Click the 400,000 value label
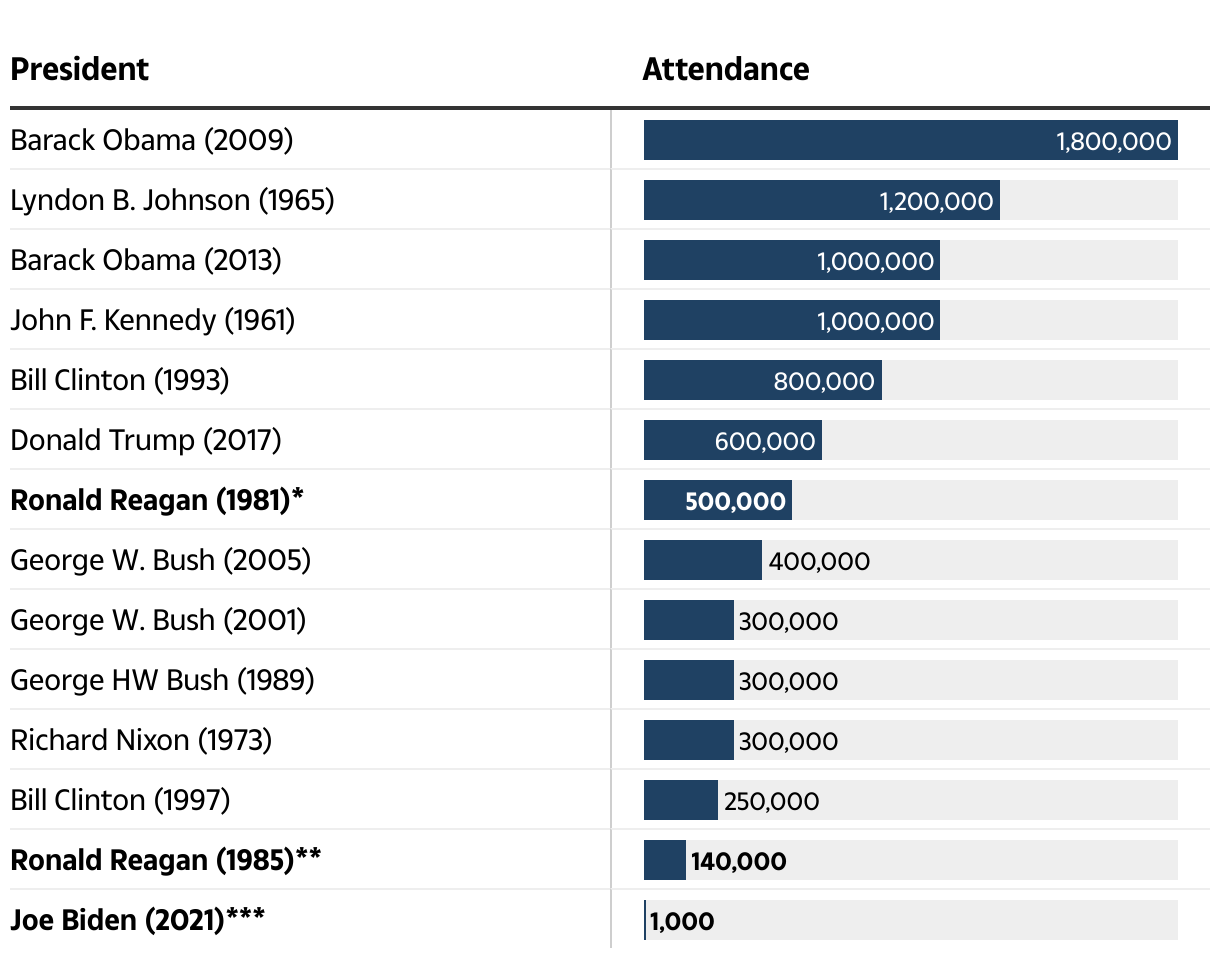This screenshot has width=1220, height=958. click(819, 561)
